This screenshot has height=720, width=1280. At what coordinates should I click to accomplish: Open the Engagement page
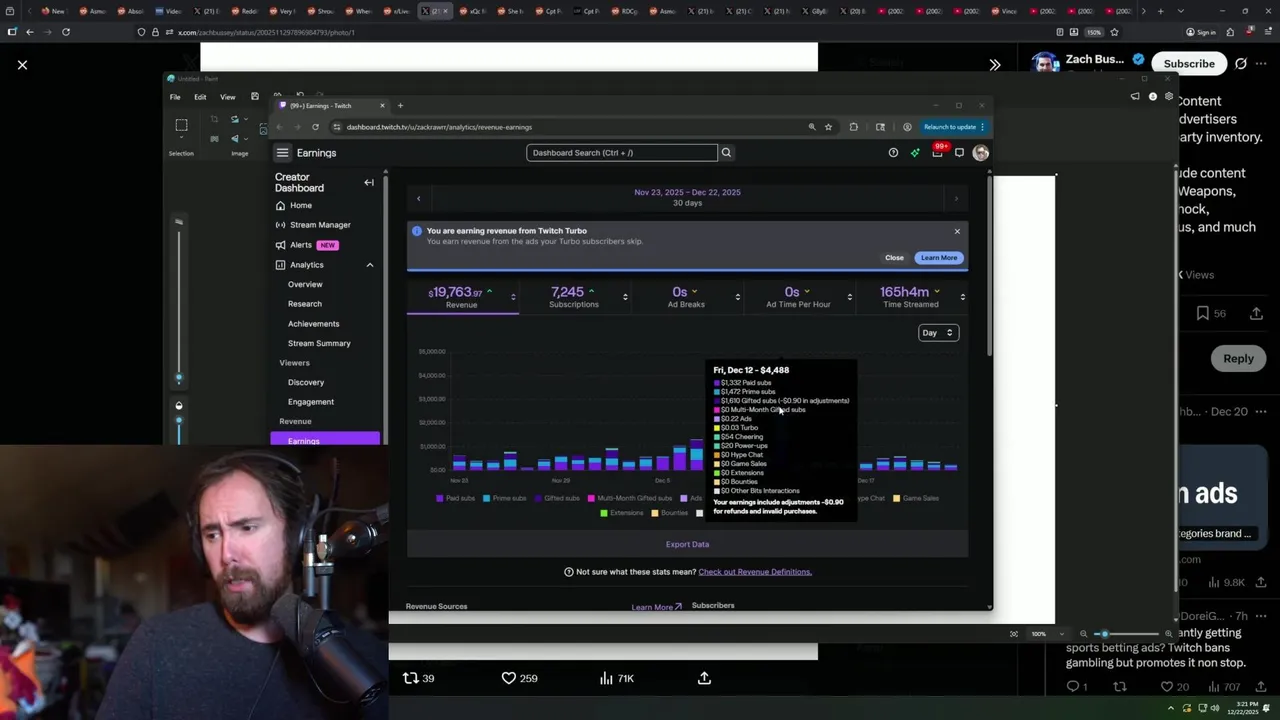coord(311,402)
